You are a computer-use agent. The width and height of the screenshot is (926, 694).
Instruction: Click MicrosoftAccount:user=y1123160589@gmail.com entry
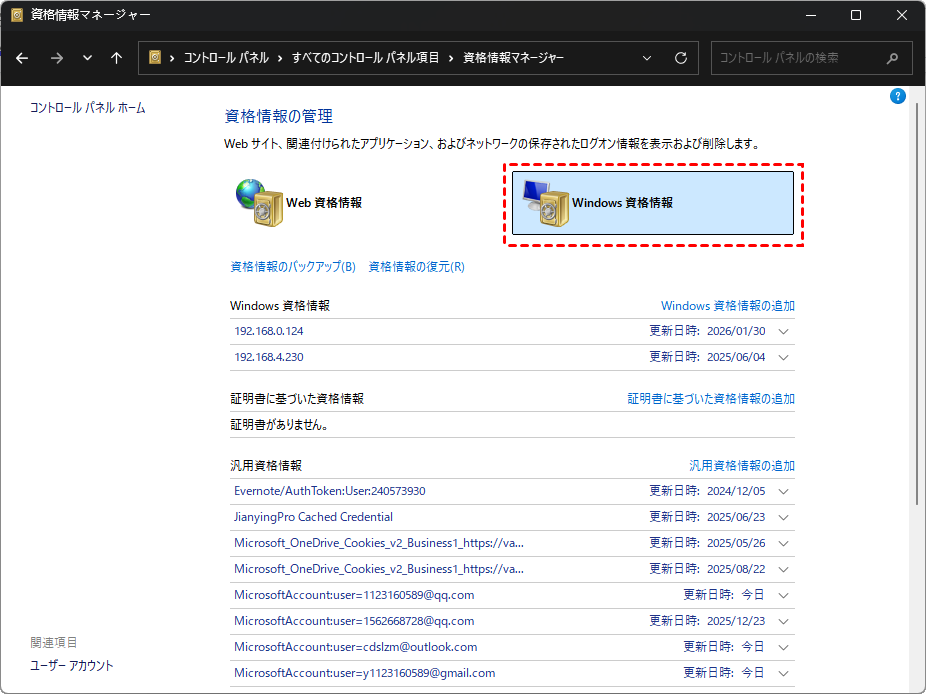point(364,673)
